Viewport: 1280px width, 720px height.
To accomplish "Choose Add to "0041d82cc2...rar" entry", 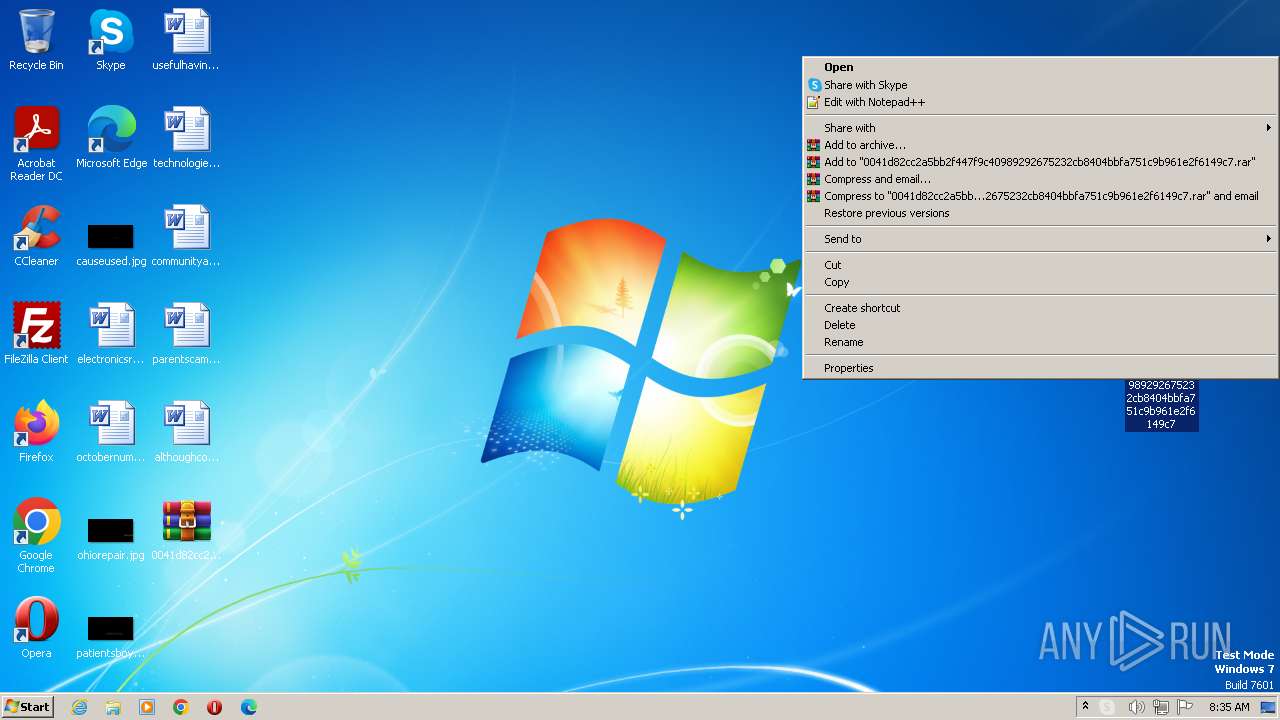I will click(x=1040, y=162).
